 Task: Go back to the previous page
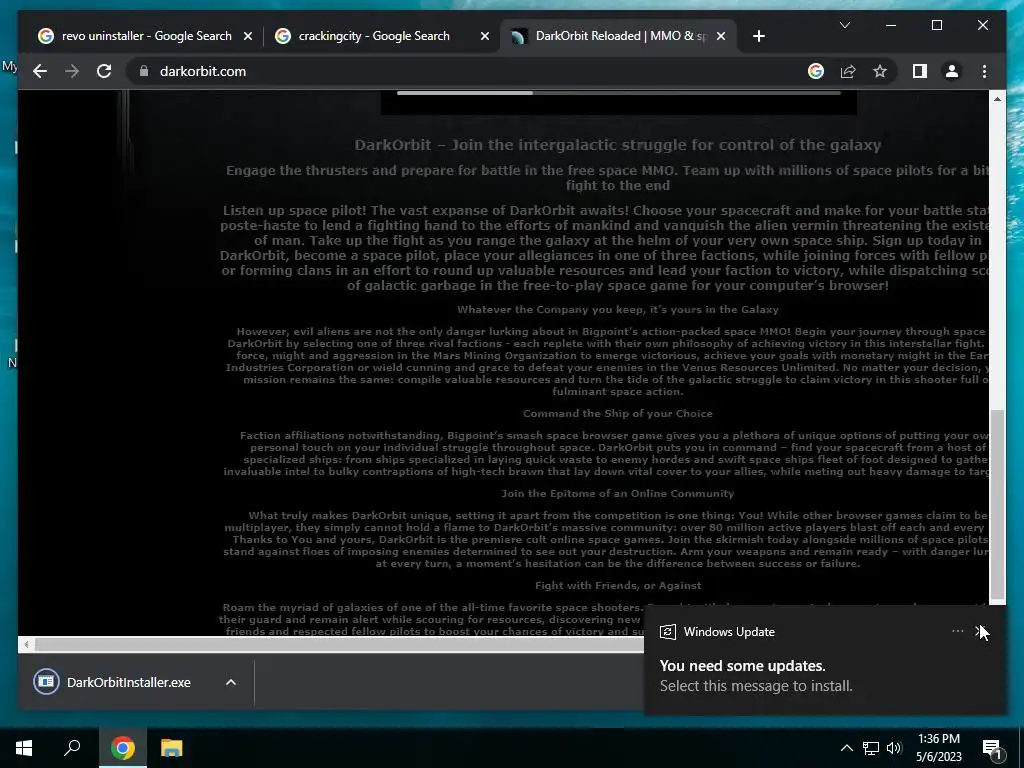point(40,71)
